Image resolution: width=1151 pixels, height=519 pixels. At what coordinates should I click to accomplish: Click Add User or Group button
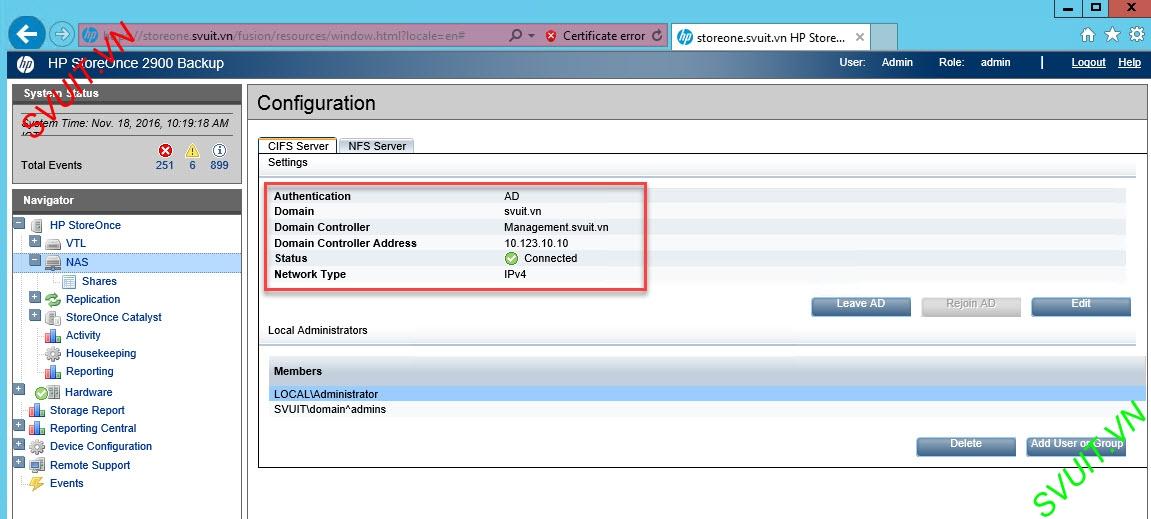(1076, 446)
